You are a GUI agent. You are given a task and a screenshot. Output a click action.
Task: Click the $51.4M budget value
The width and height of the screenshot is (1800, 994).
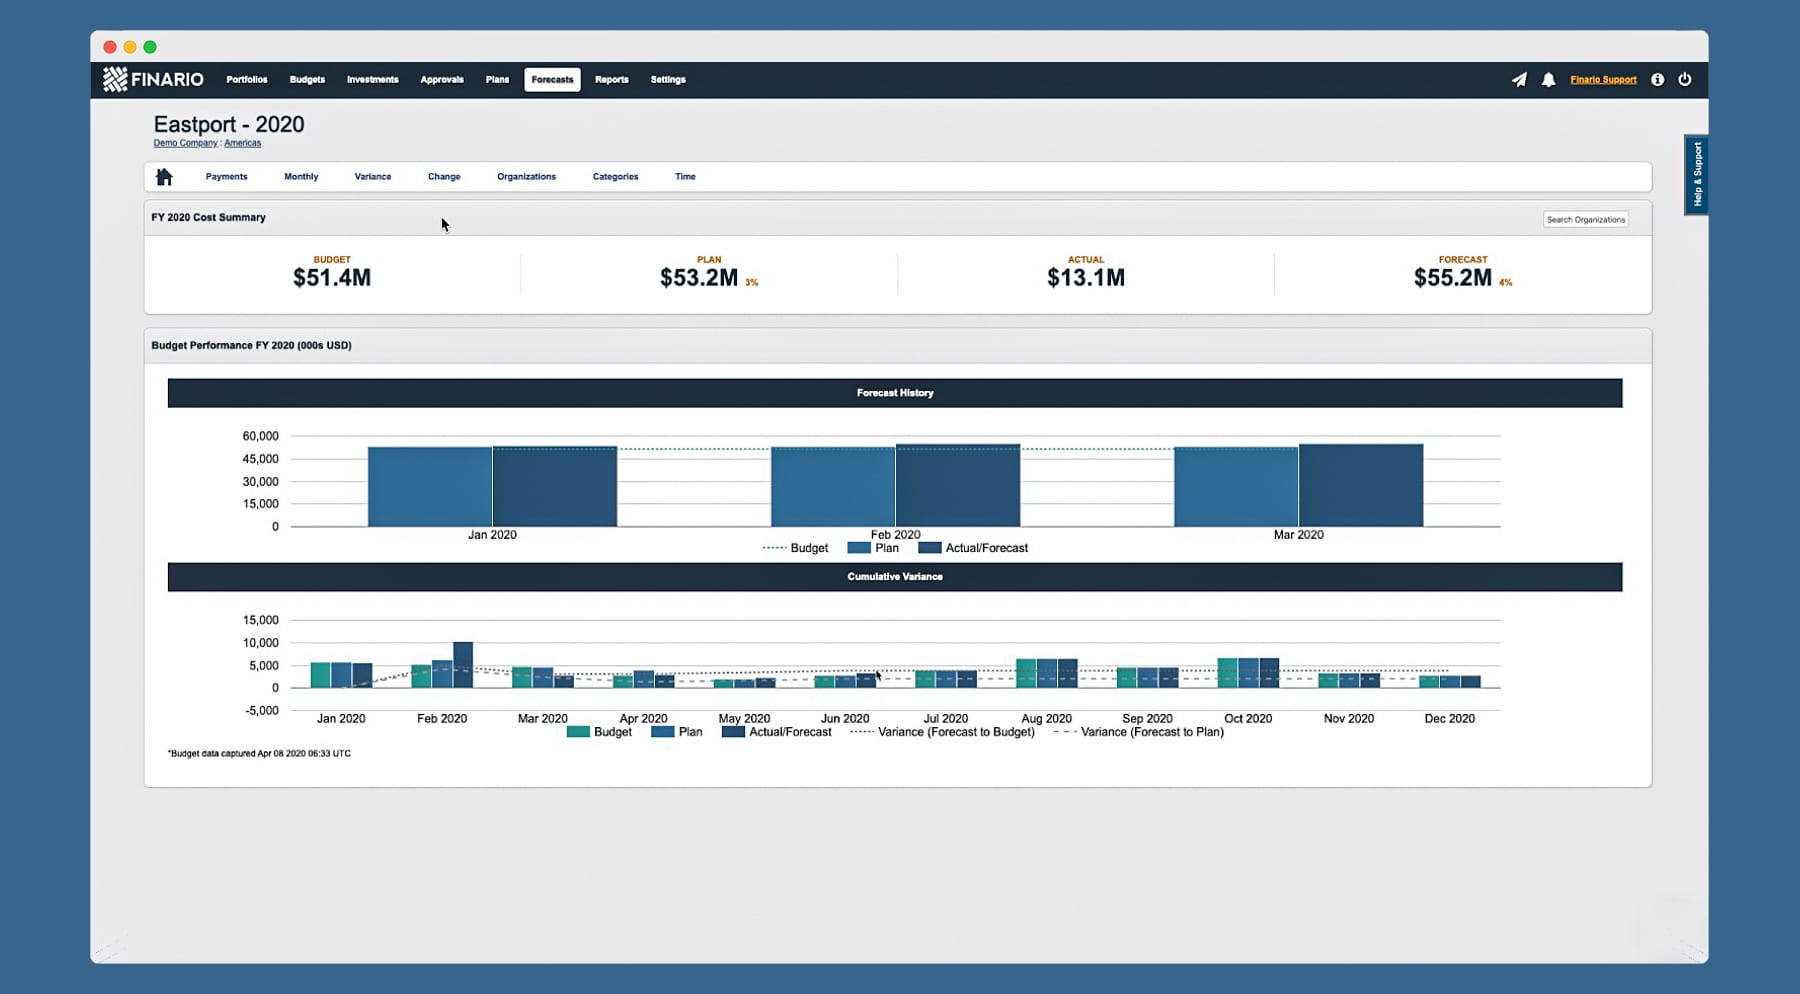(x=332, y=278)
